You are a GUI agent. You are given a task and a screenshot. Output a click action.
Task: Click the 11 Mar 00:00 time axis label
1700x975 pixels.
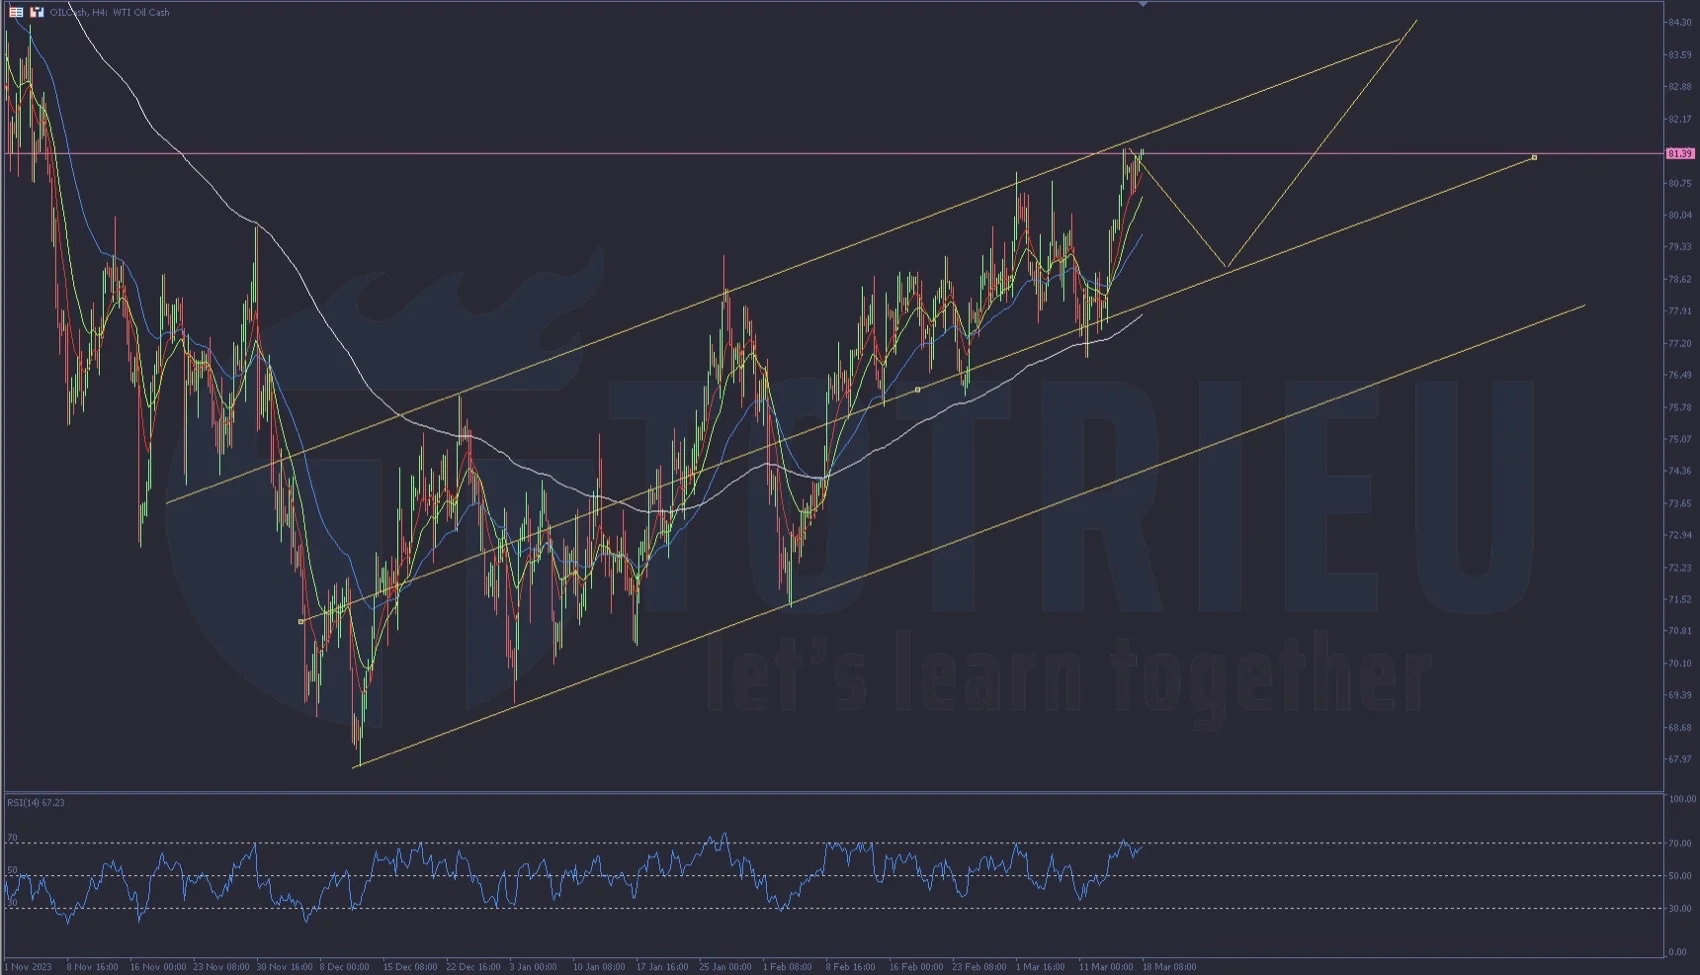pyautogui.click(x=1106, y=967)
